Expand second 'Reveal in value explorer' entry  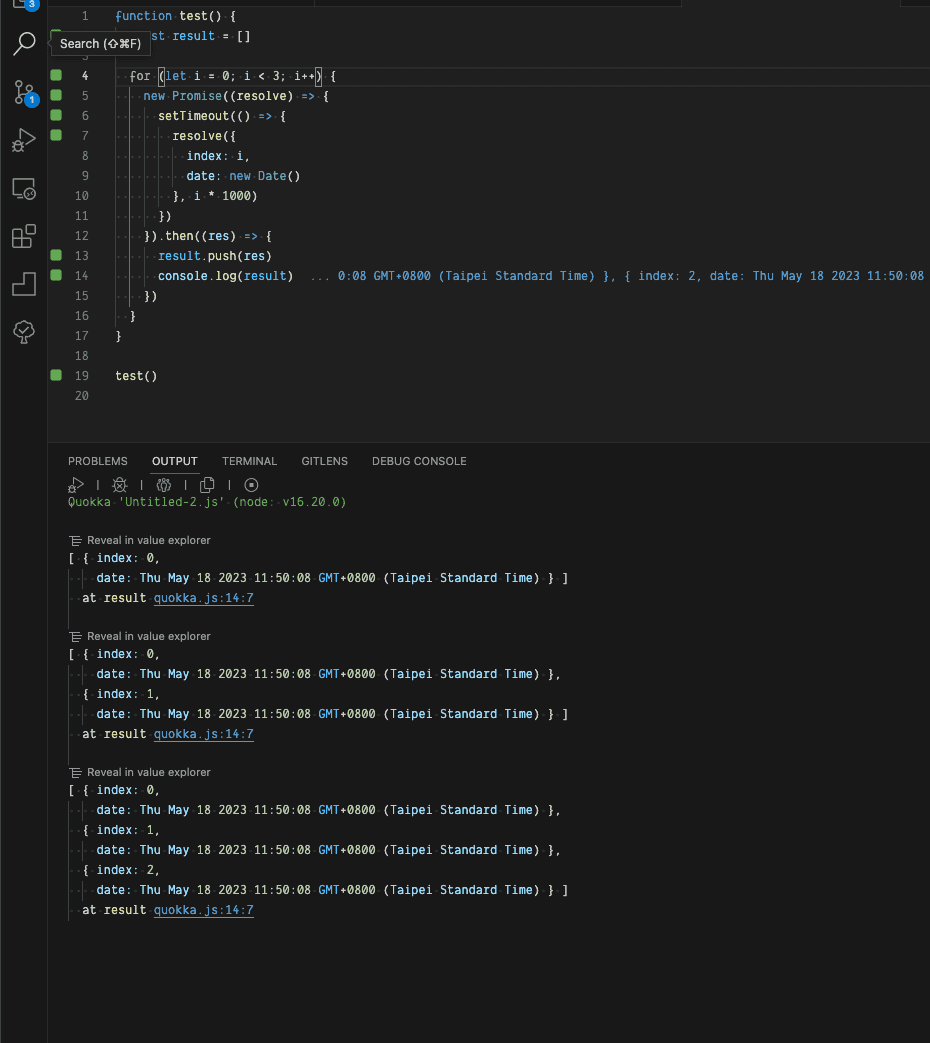[x=140, y=636]
